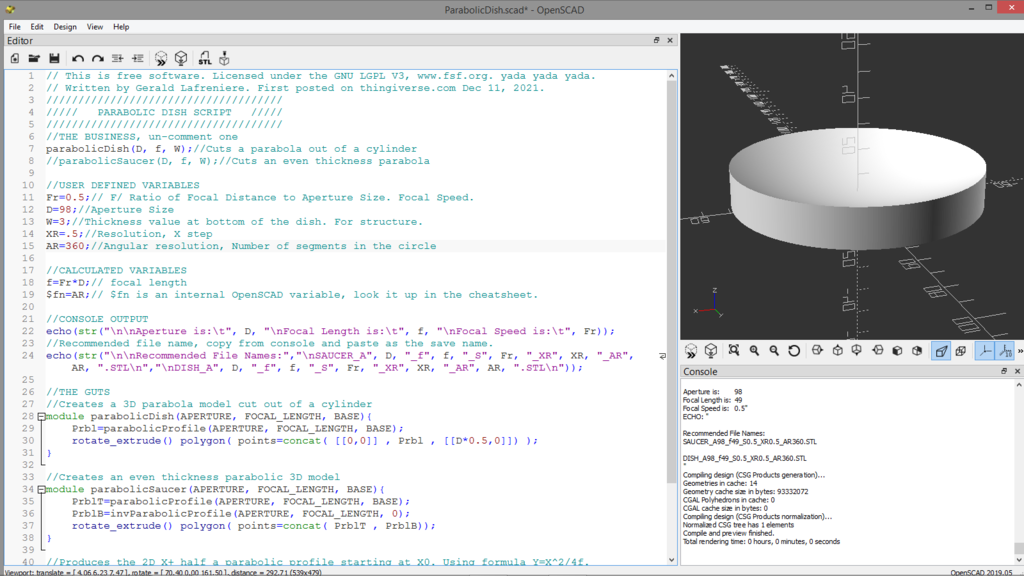This screenshot has height=576, width=1024.
Task: Open the Edit menu
Action: pyautogui.click(x=37, y=27)
